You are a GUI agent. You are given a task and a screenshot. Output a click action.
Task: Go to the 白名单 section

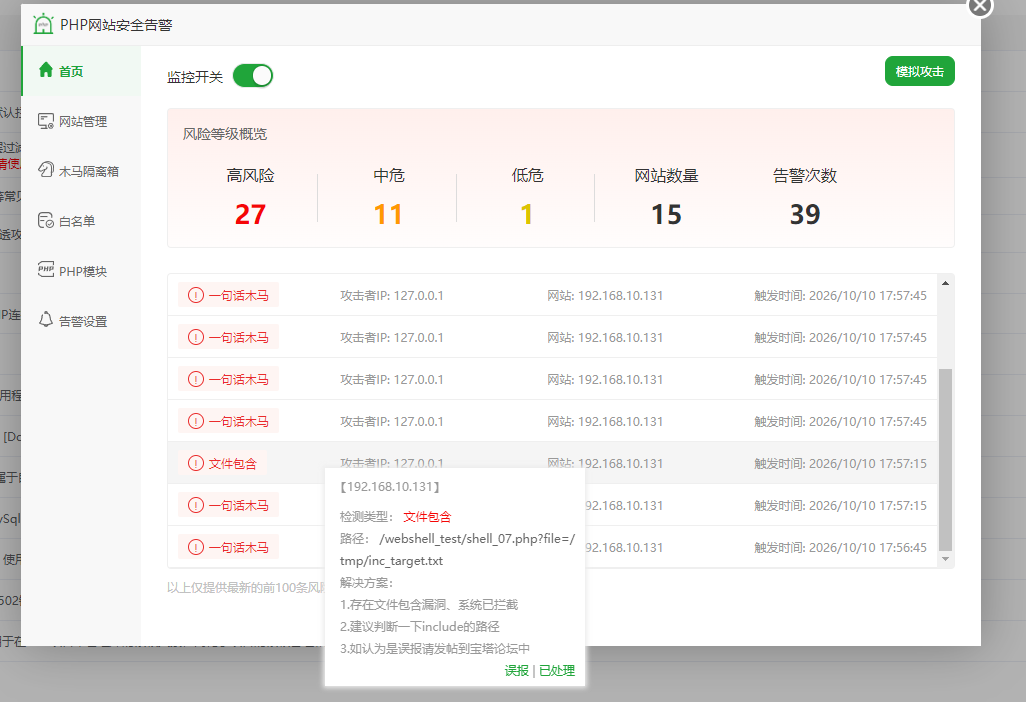(81, 221)
